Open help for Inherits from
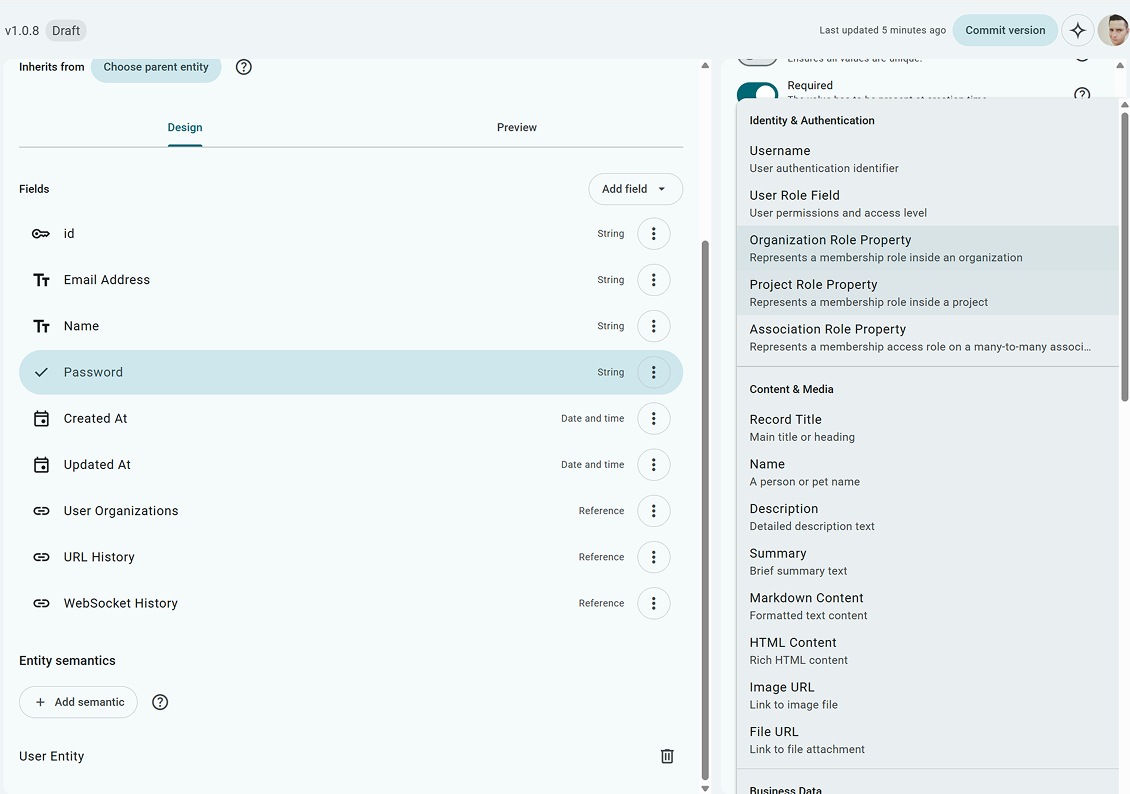The height and width of the screenshot is (794, 1130). point(244,67)
